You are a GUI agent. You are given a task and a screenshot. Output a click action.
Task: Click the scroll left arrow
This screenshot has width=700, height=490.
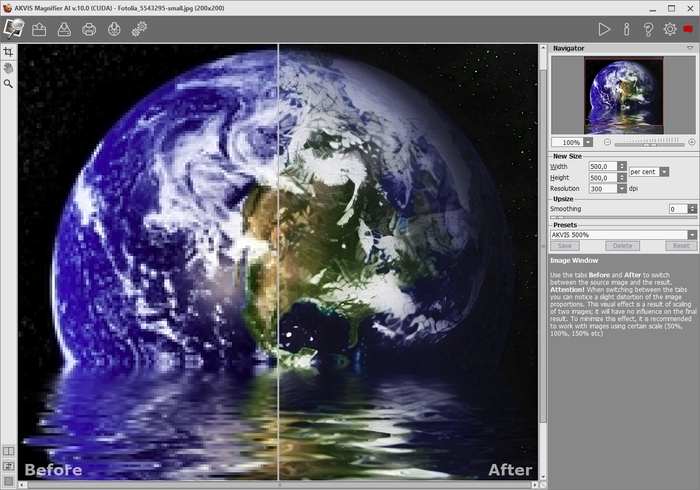coord(21,485)
